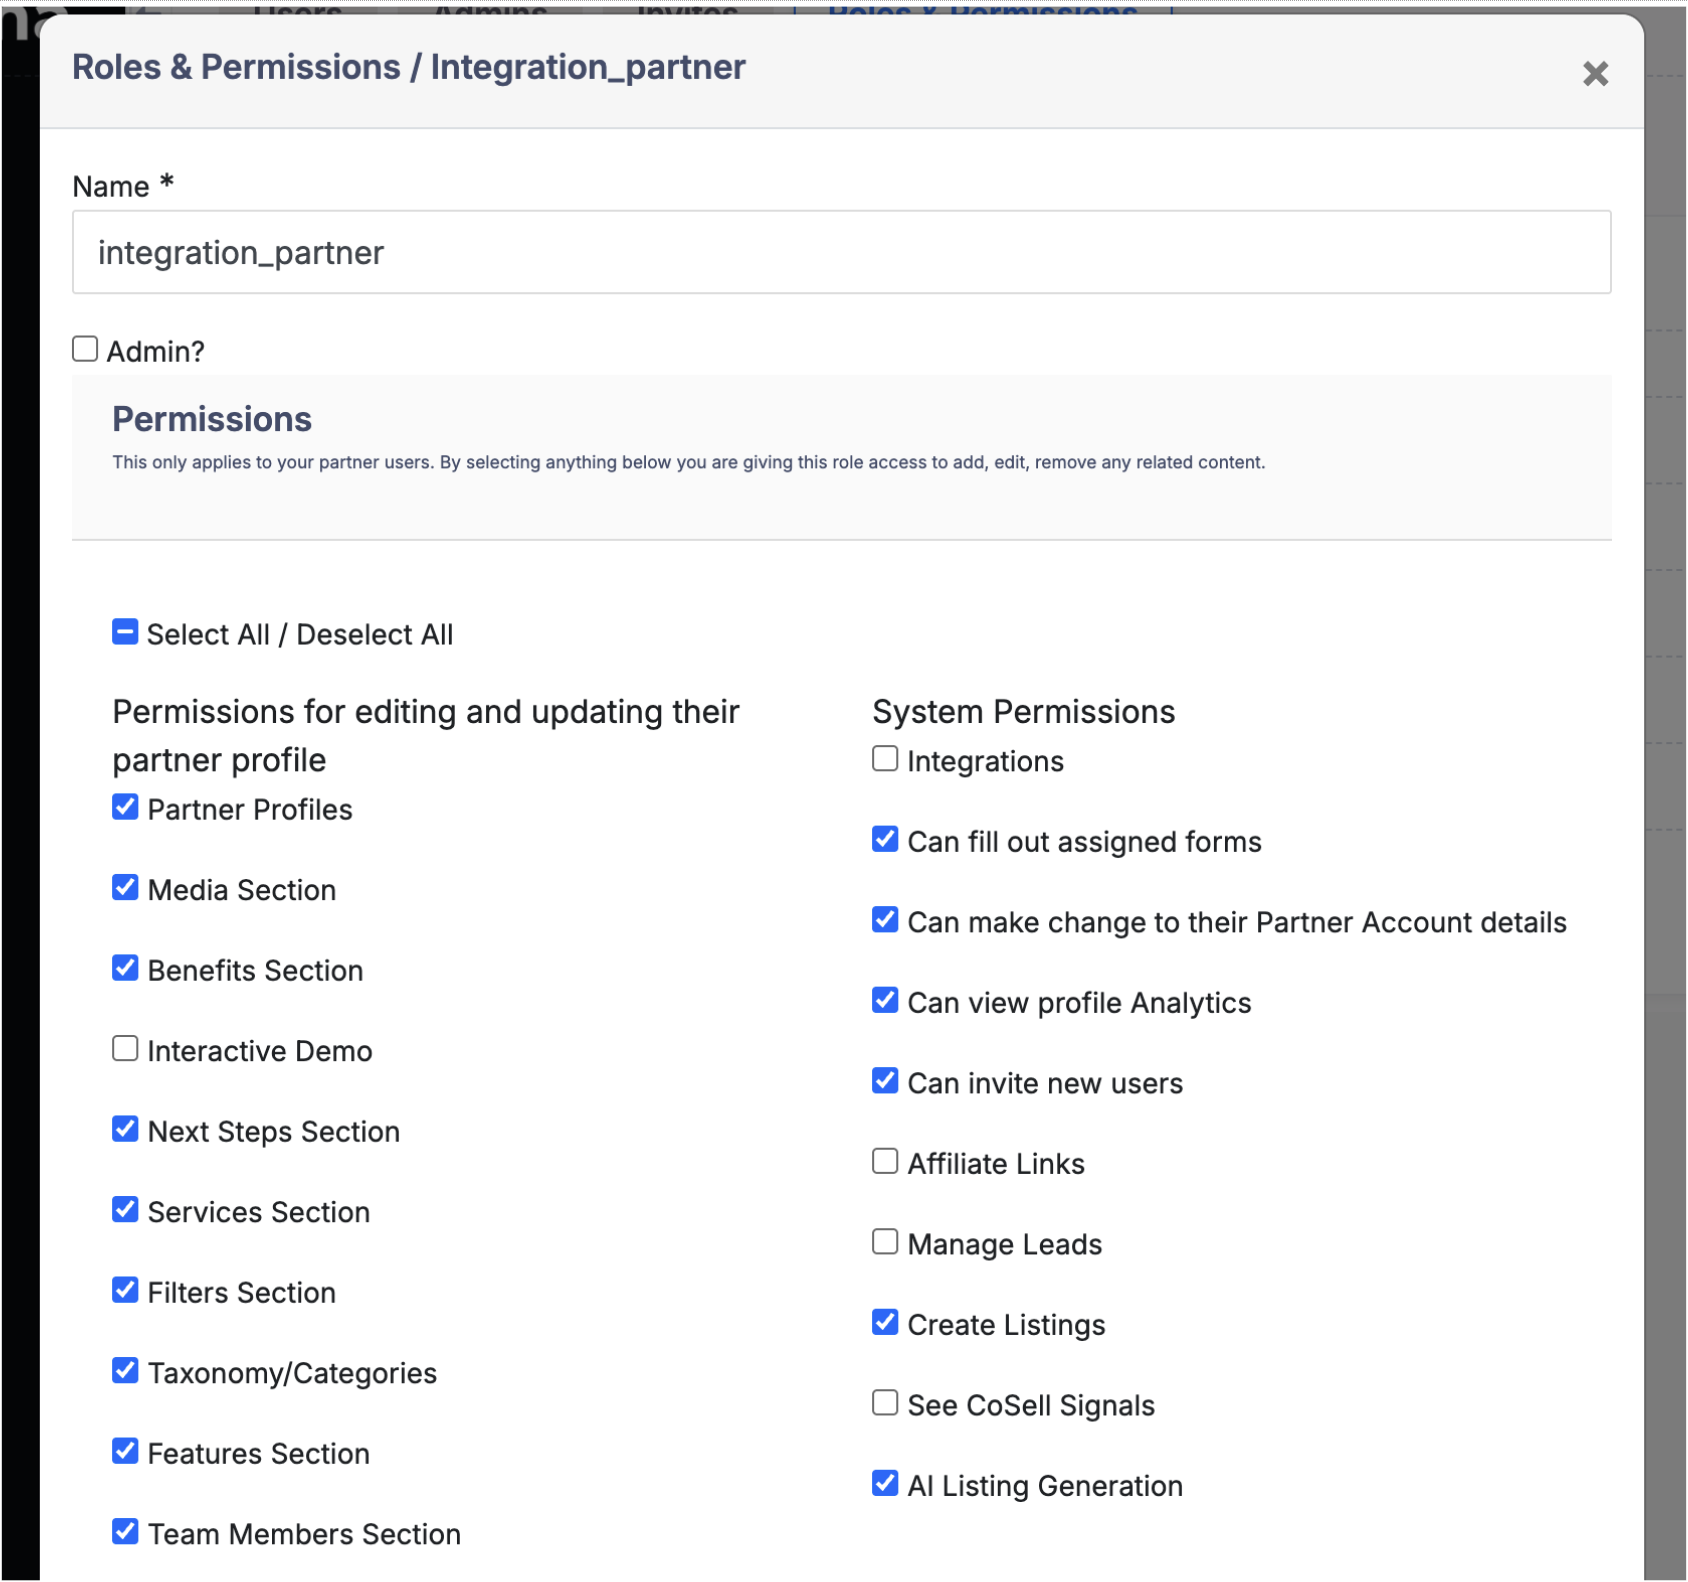Close the Roles & Permissions dialog
The width and height of the screenshot is (1688, 1582).
click(1595, 73)
